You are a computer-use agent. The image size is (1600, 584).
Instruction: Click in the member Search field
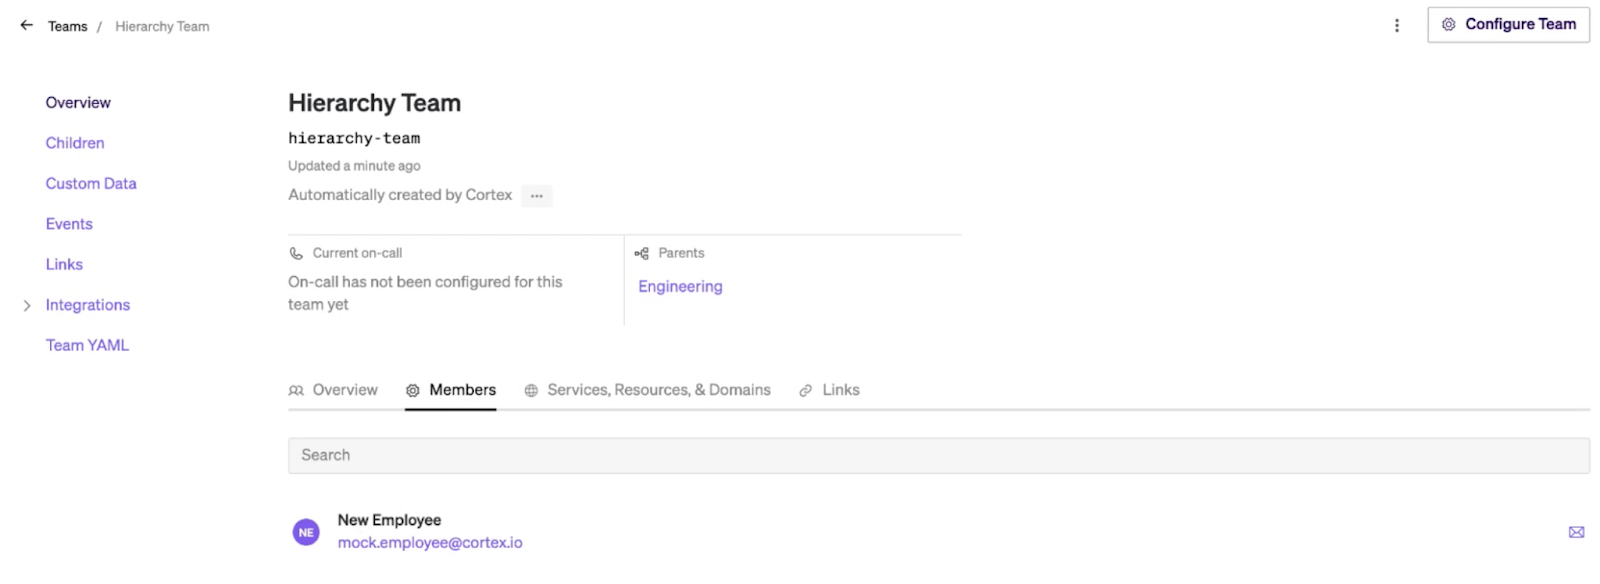click(938, 455)
